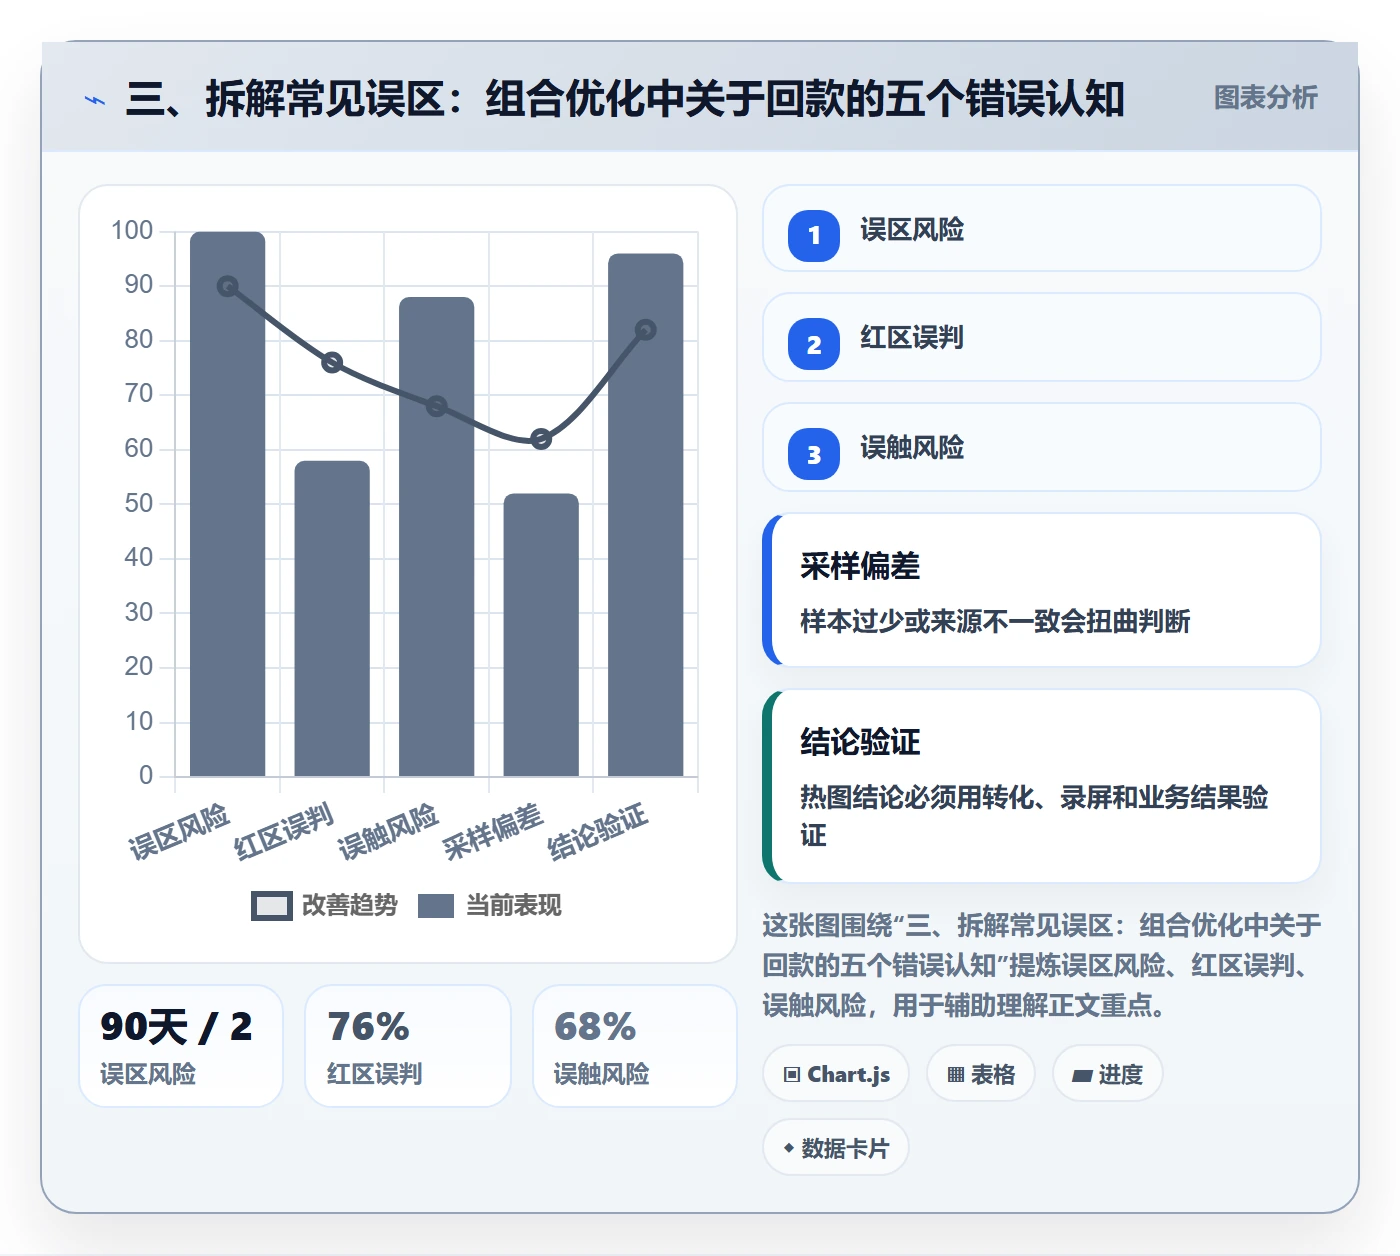Click the Chart.js tag
1400x1256 pixels.
[836, 1074]
